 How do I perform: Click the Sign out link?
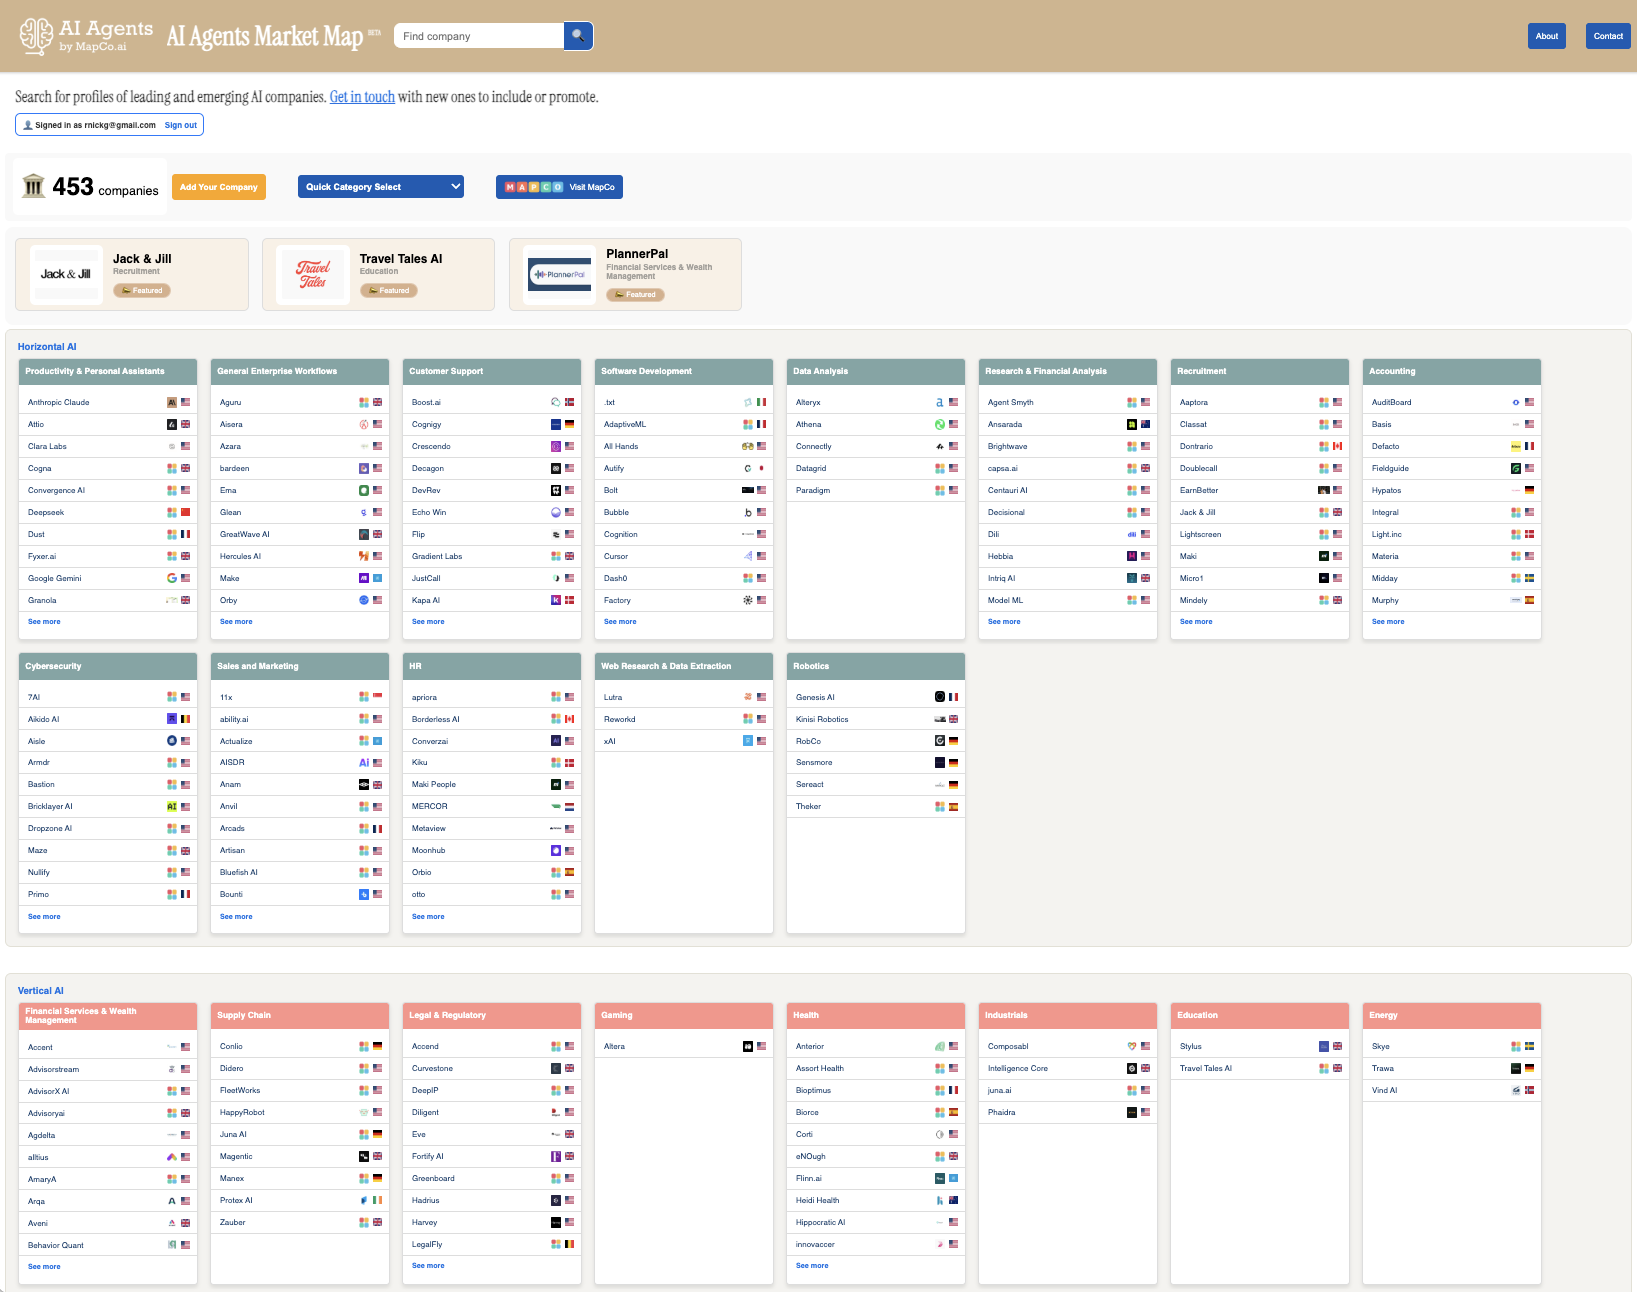coord(181,125)
